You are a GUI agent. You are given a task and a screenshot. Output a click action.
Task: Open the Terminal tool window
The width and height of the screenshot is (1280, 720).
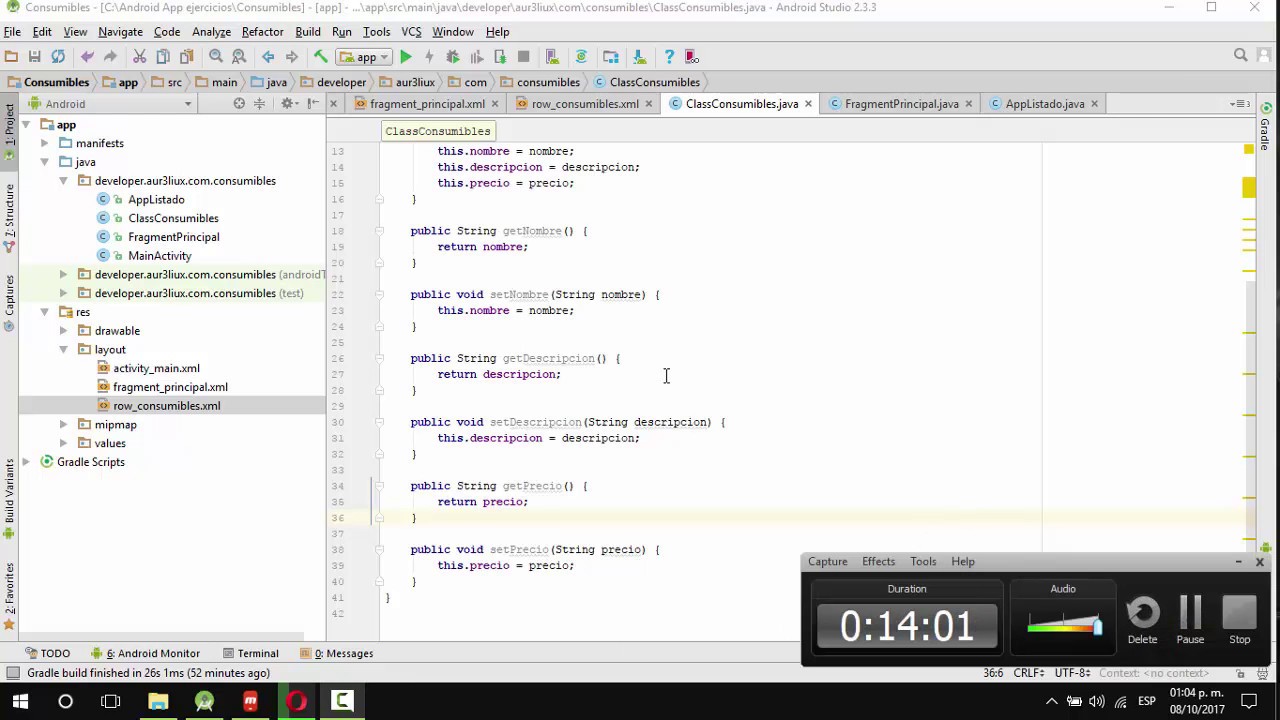(x=250, y=654)
